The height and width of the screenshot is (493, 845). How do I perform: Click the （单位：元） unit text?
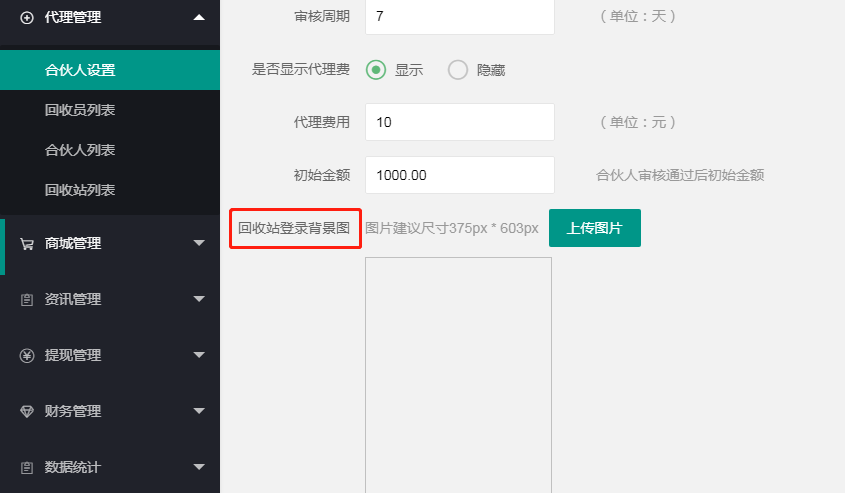[638, 122]
